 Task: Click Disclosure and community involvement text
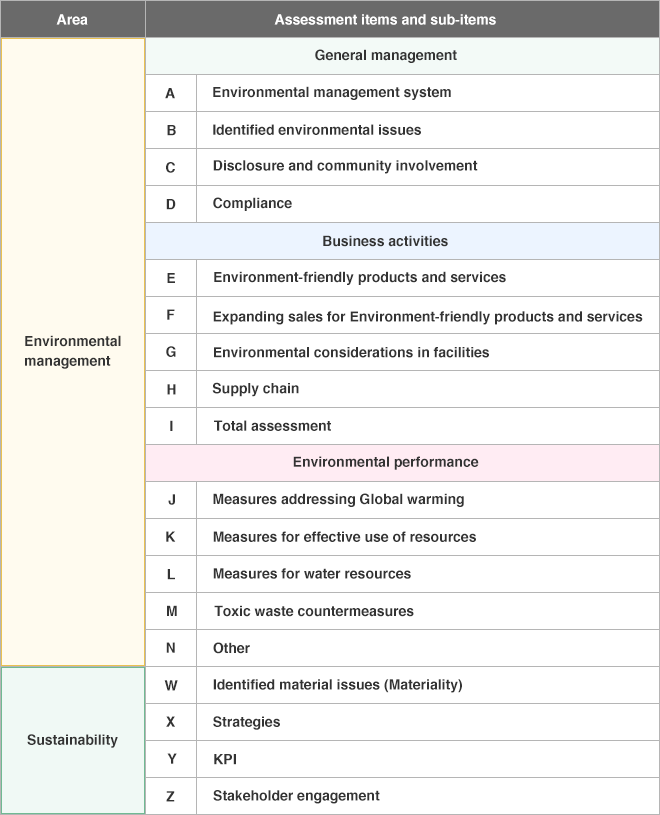click(345, 166)
